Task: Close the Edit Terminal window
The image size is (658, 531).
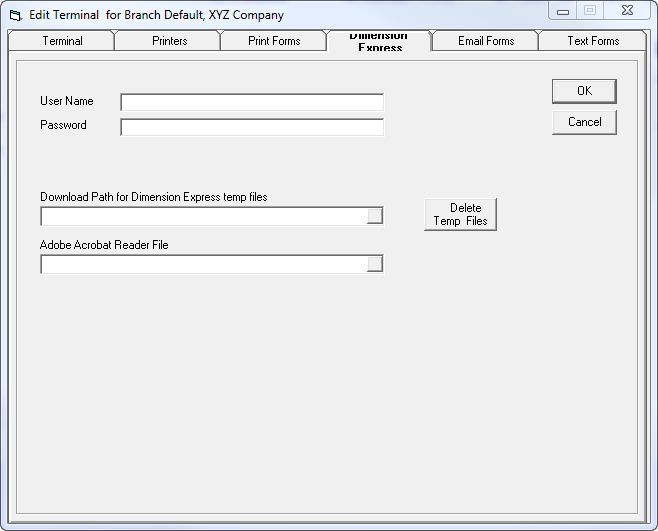Action: click(x=627, y=11)
